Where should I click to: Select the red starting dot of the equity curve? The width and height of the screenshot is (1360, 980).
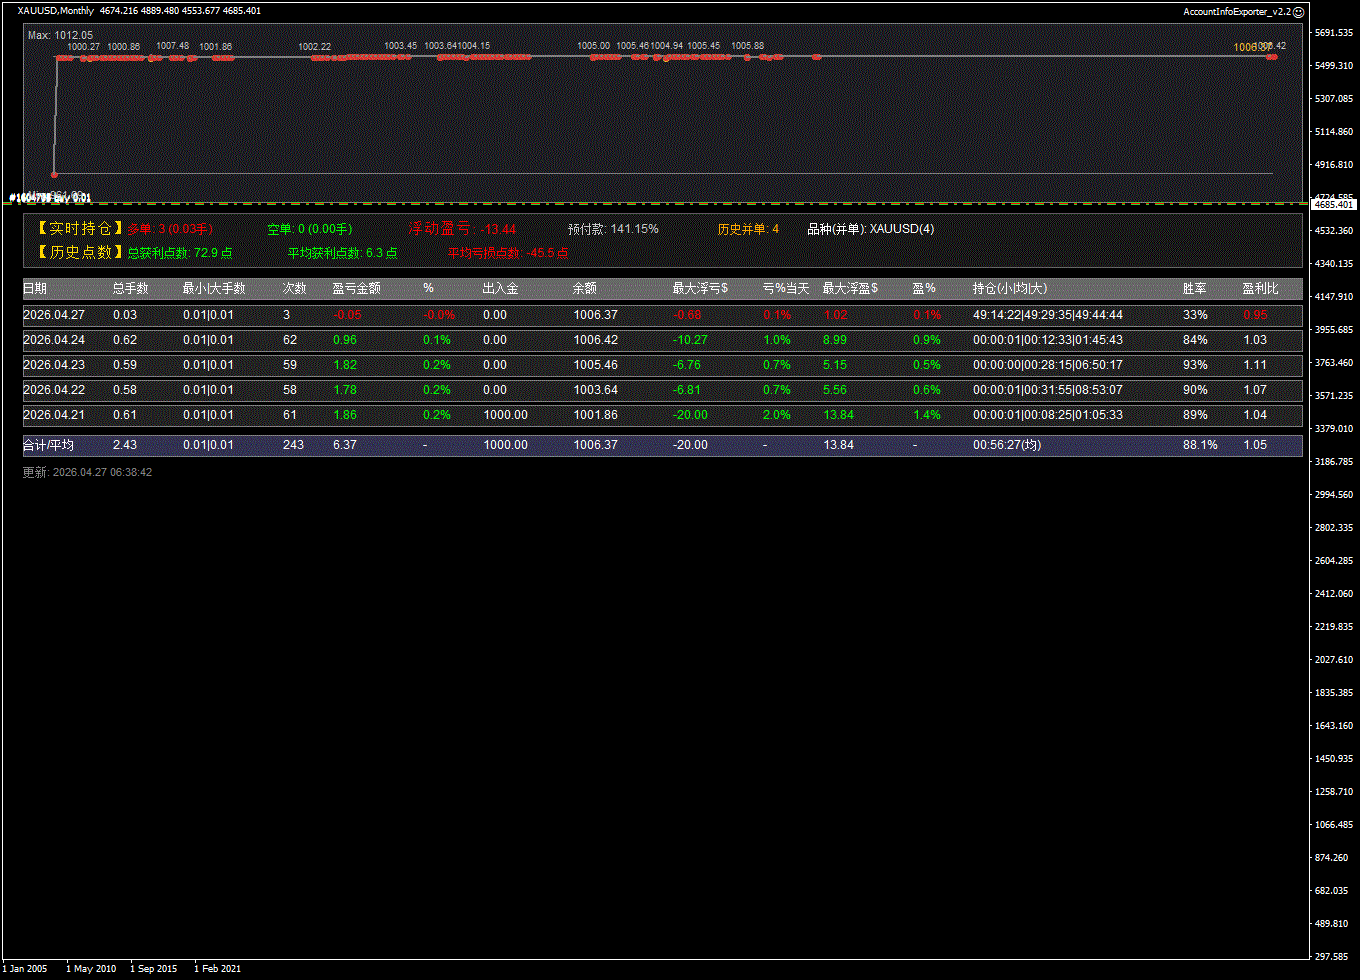click(x=55, y=174)
